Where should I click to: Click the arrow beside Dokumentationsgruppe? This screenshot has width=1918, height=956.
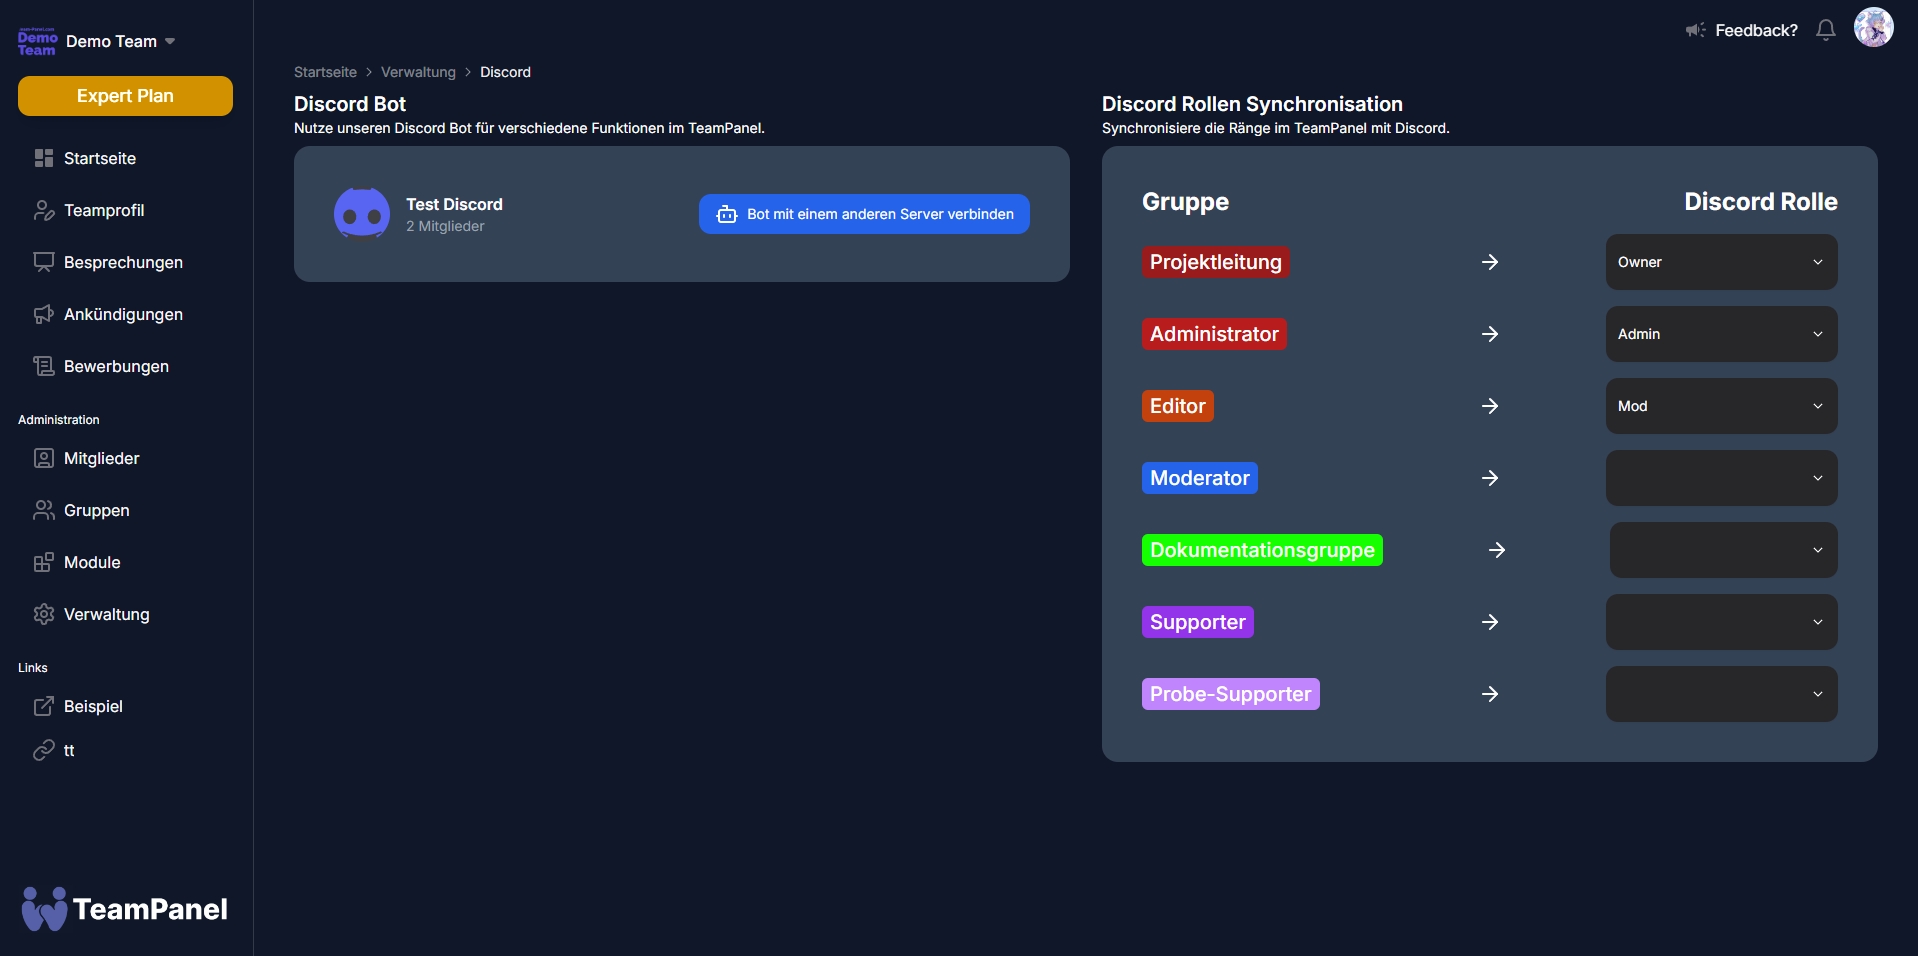pyautogui.click(x=1496, y=550)
